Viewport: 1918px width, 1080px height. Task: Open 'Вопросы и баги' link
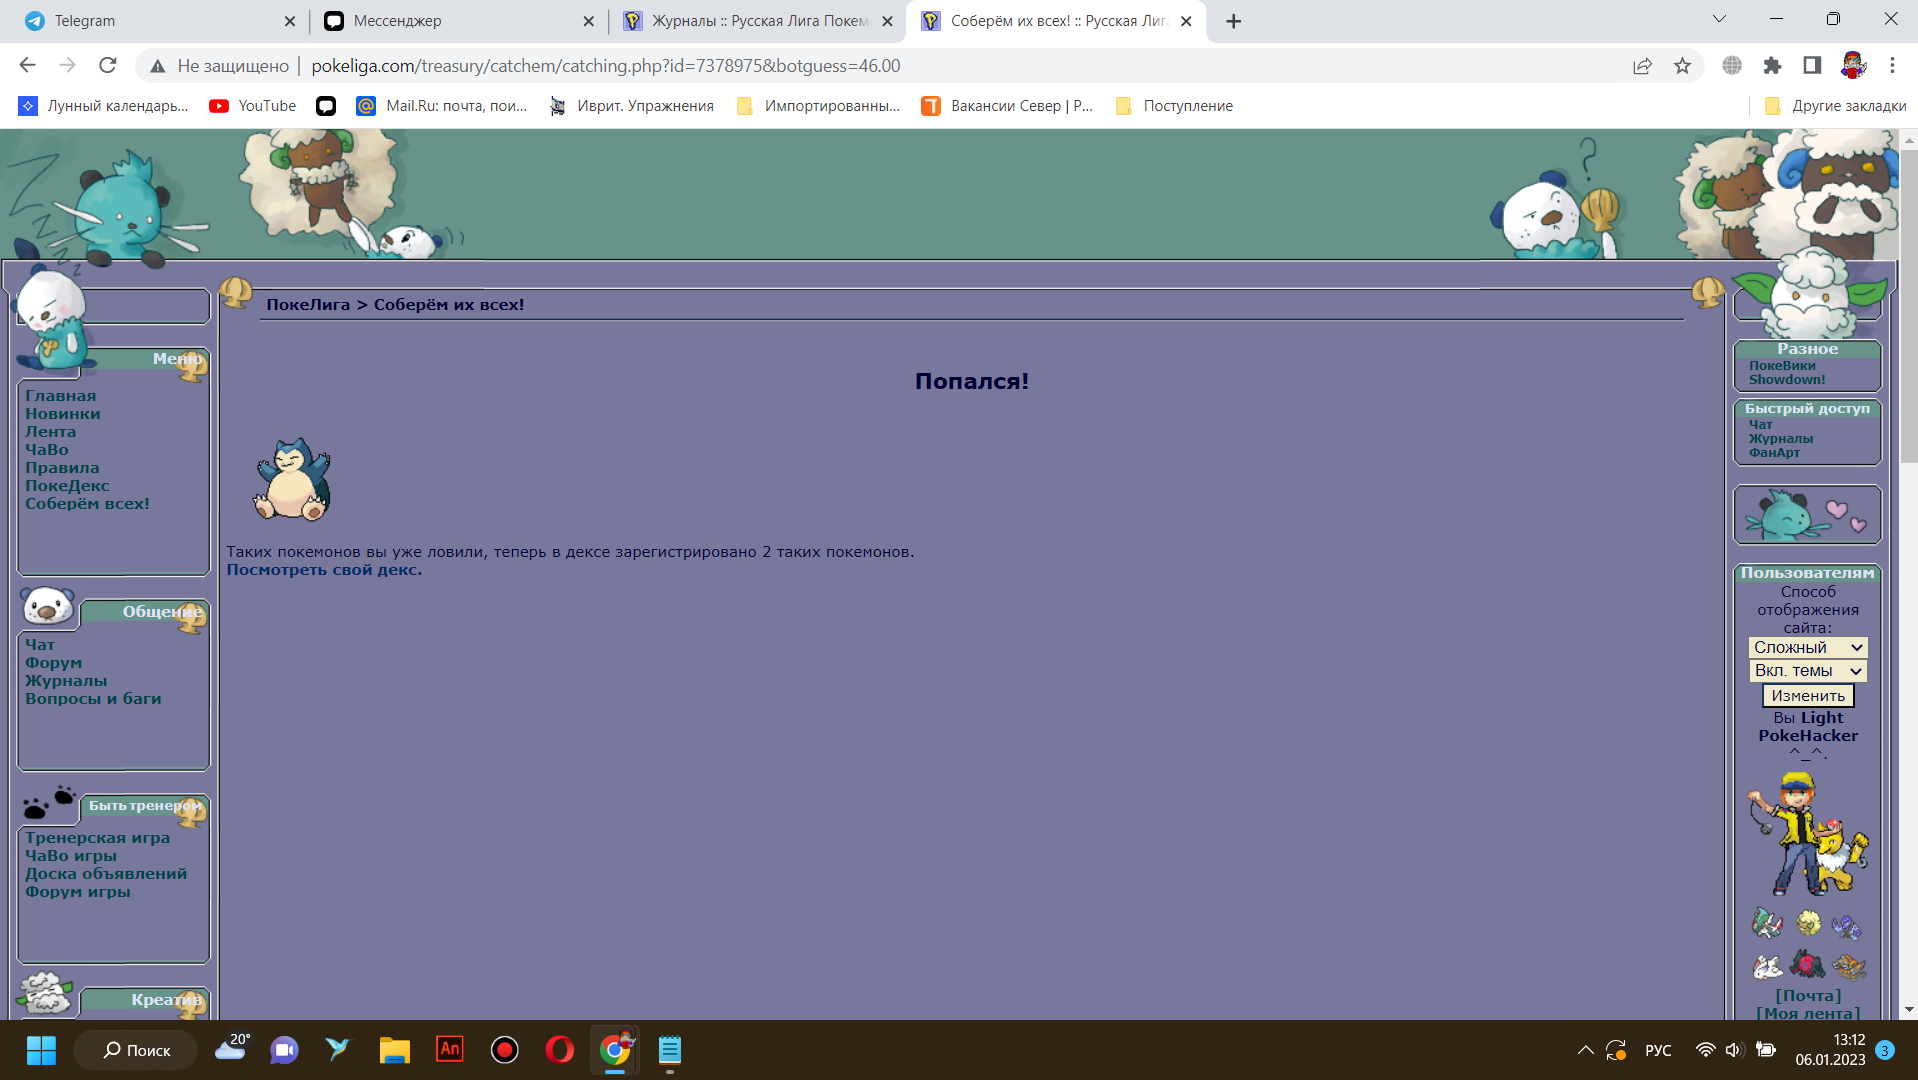click(93, 699)
